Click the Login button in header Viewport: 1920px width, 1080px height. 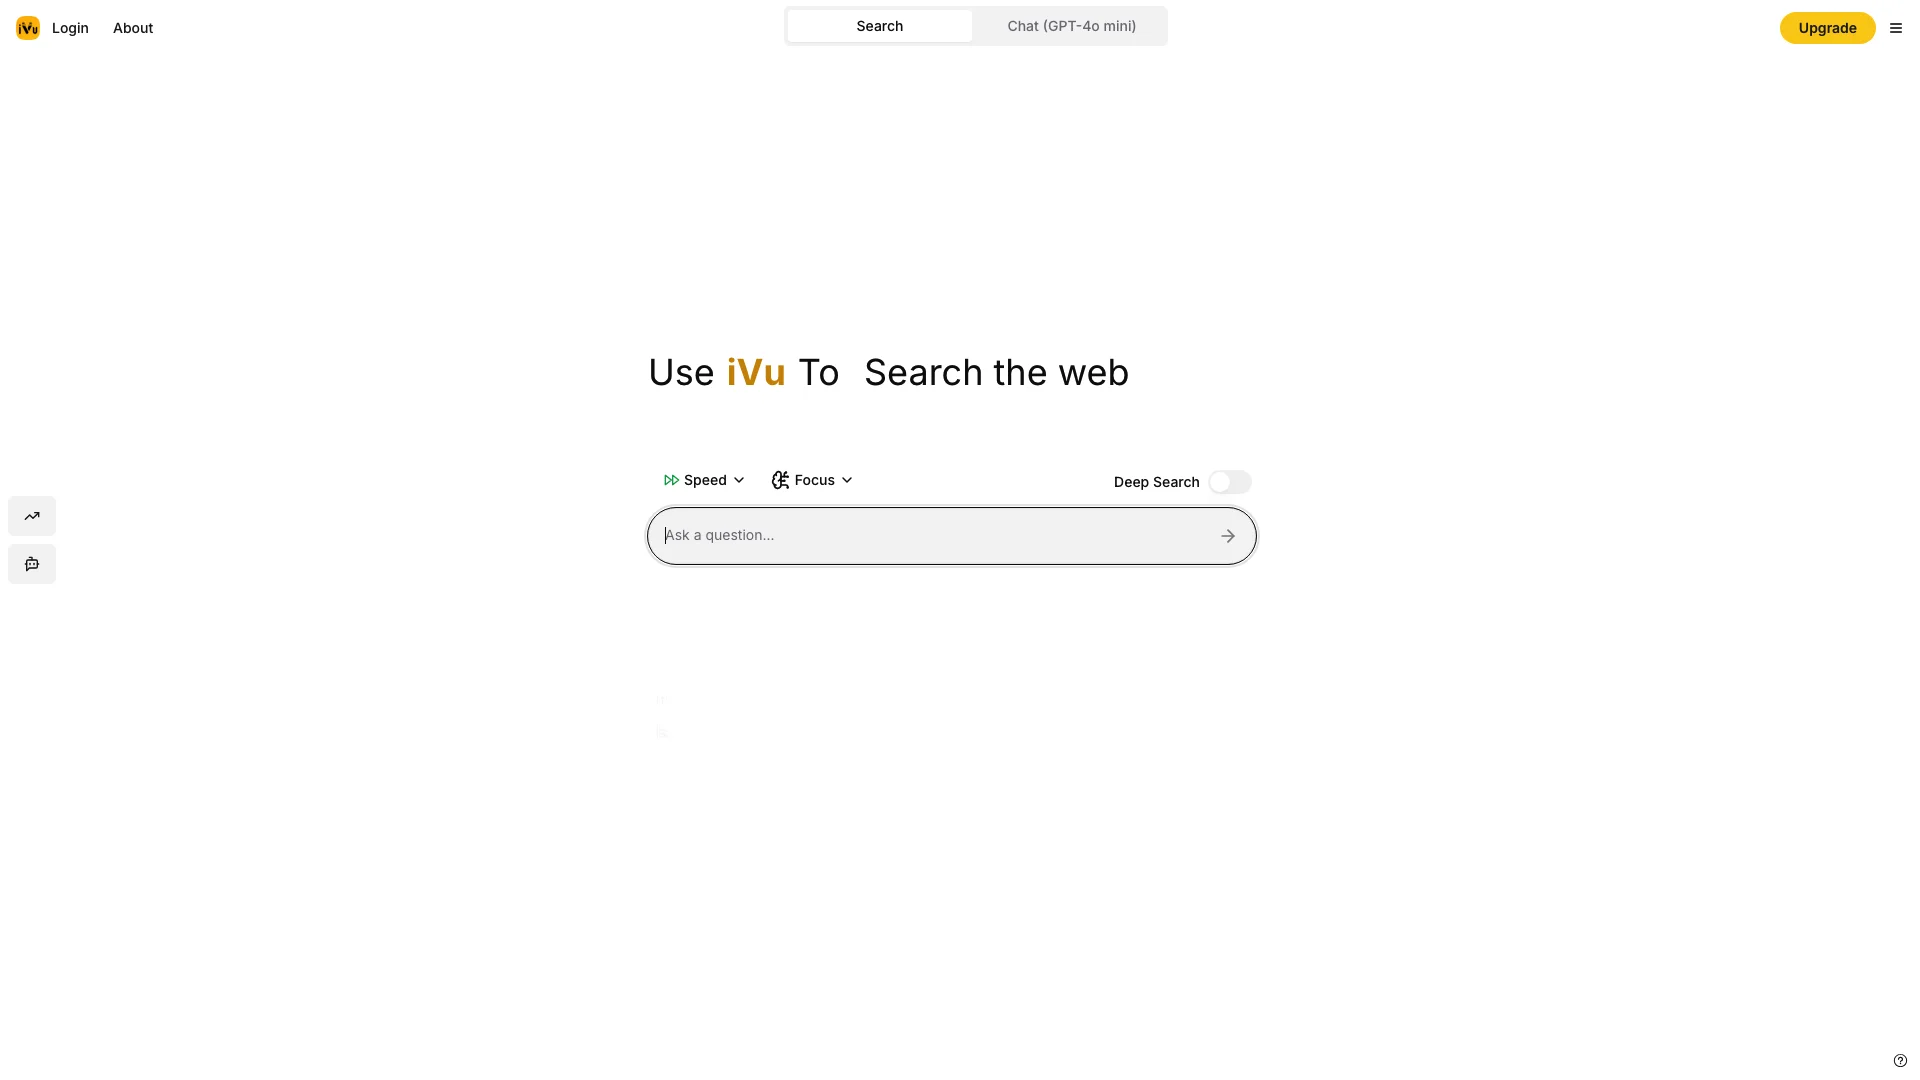pyautogui.click(x=70, y=28)
